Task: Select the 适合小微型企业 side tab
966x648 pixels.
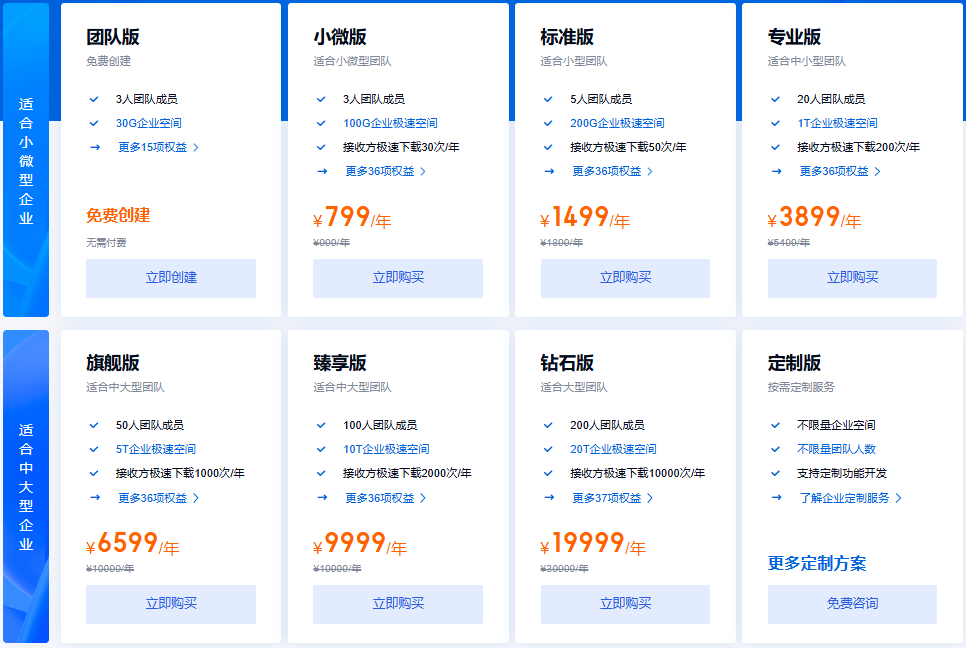Action: [26, 160]
